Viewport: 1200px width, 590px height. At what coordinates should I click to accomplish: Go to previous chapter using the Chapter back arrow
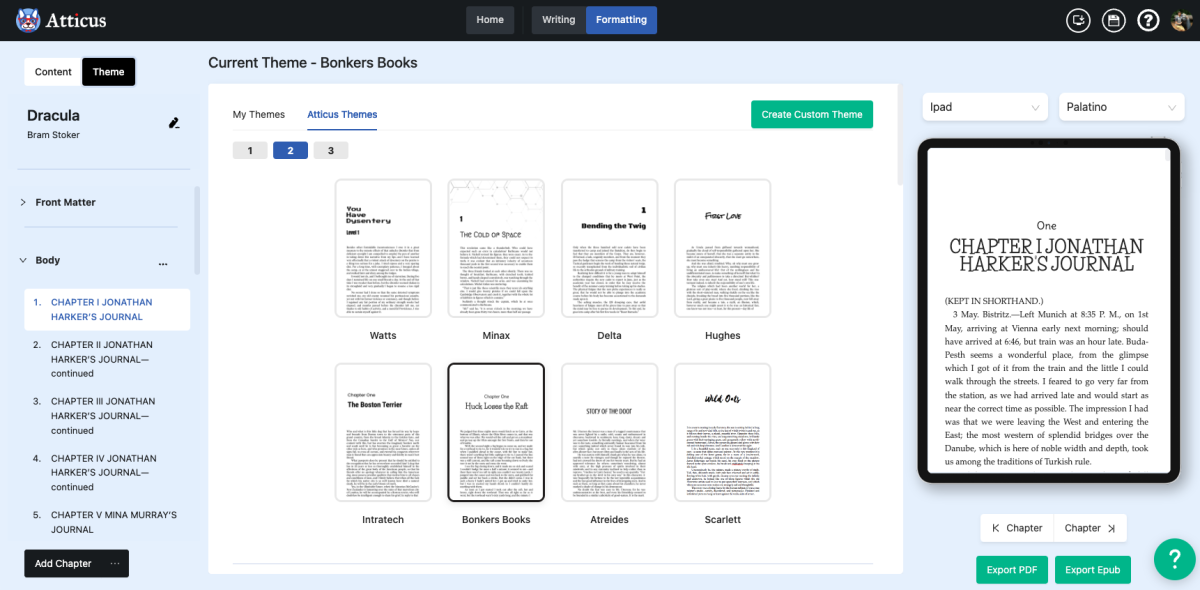1016,527
